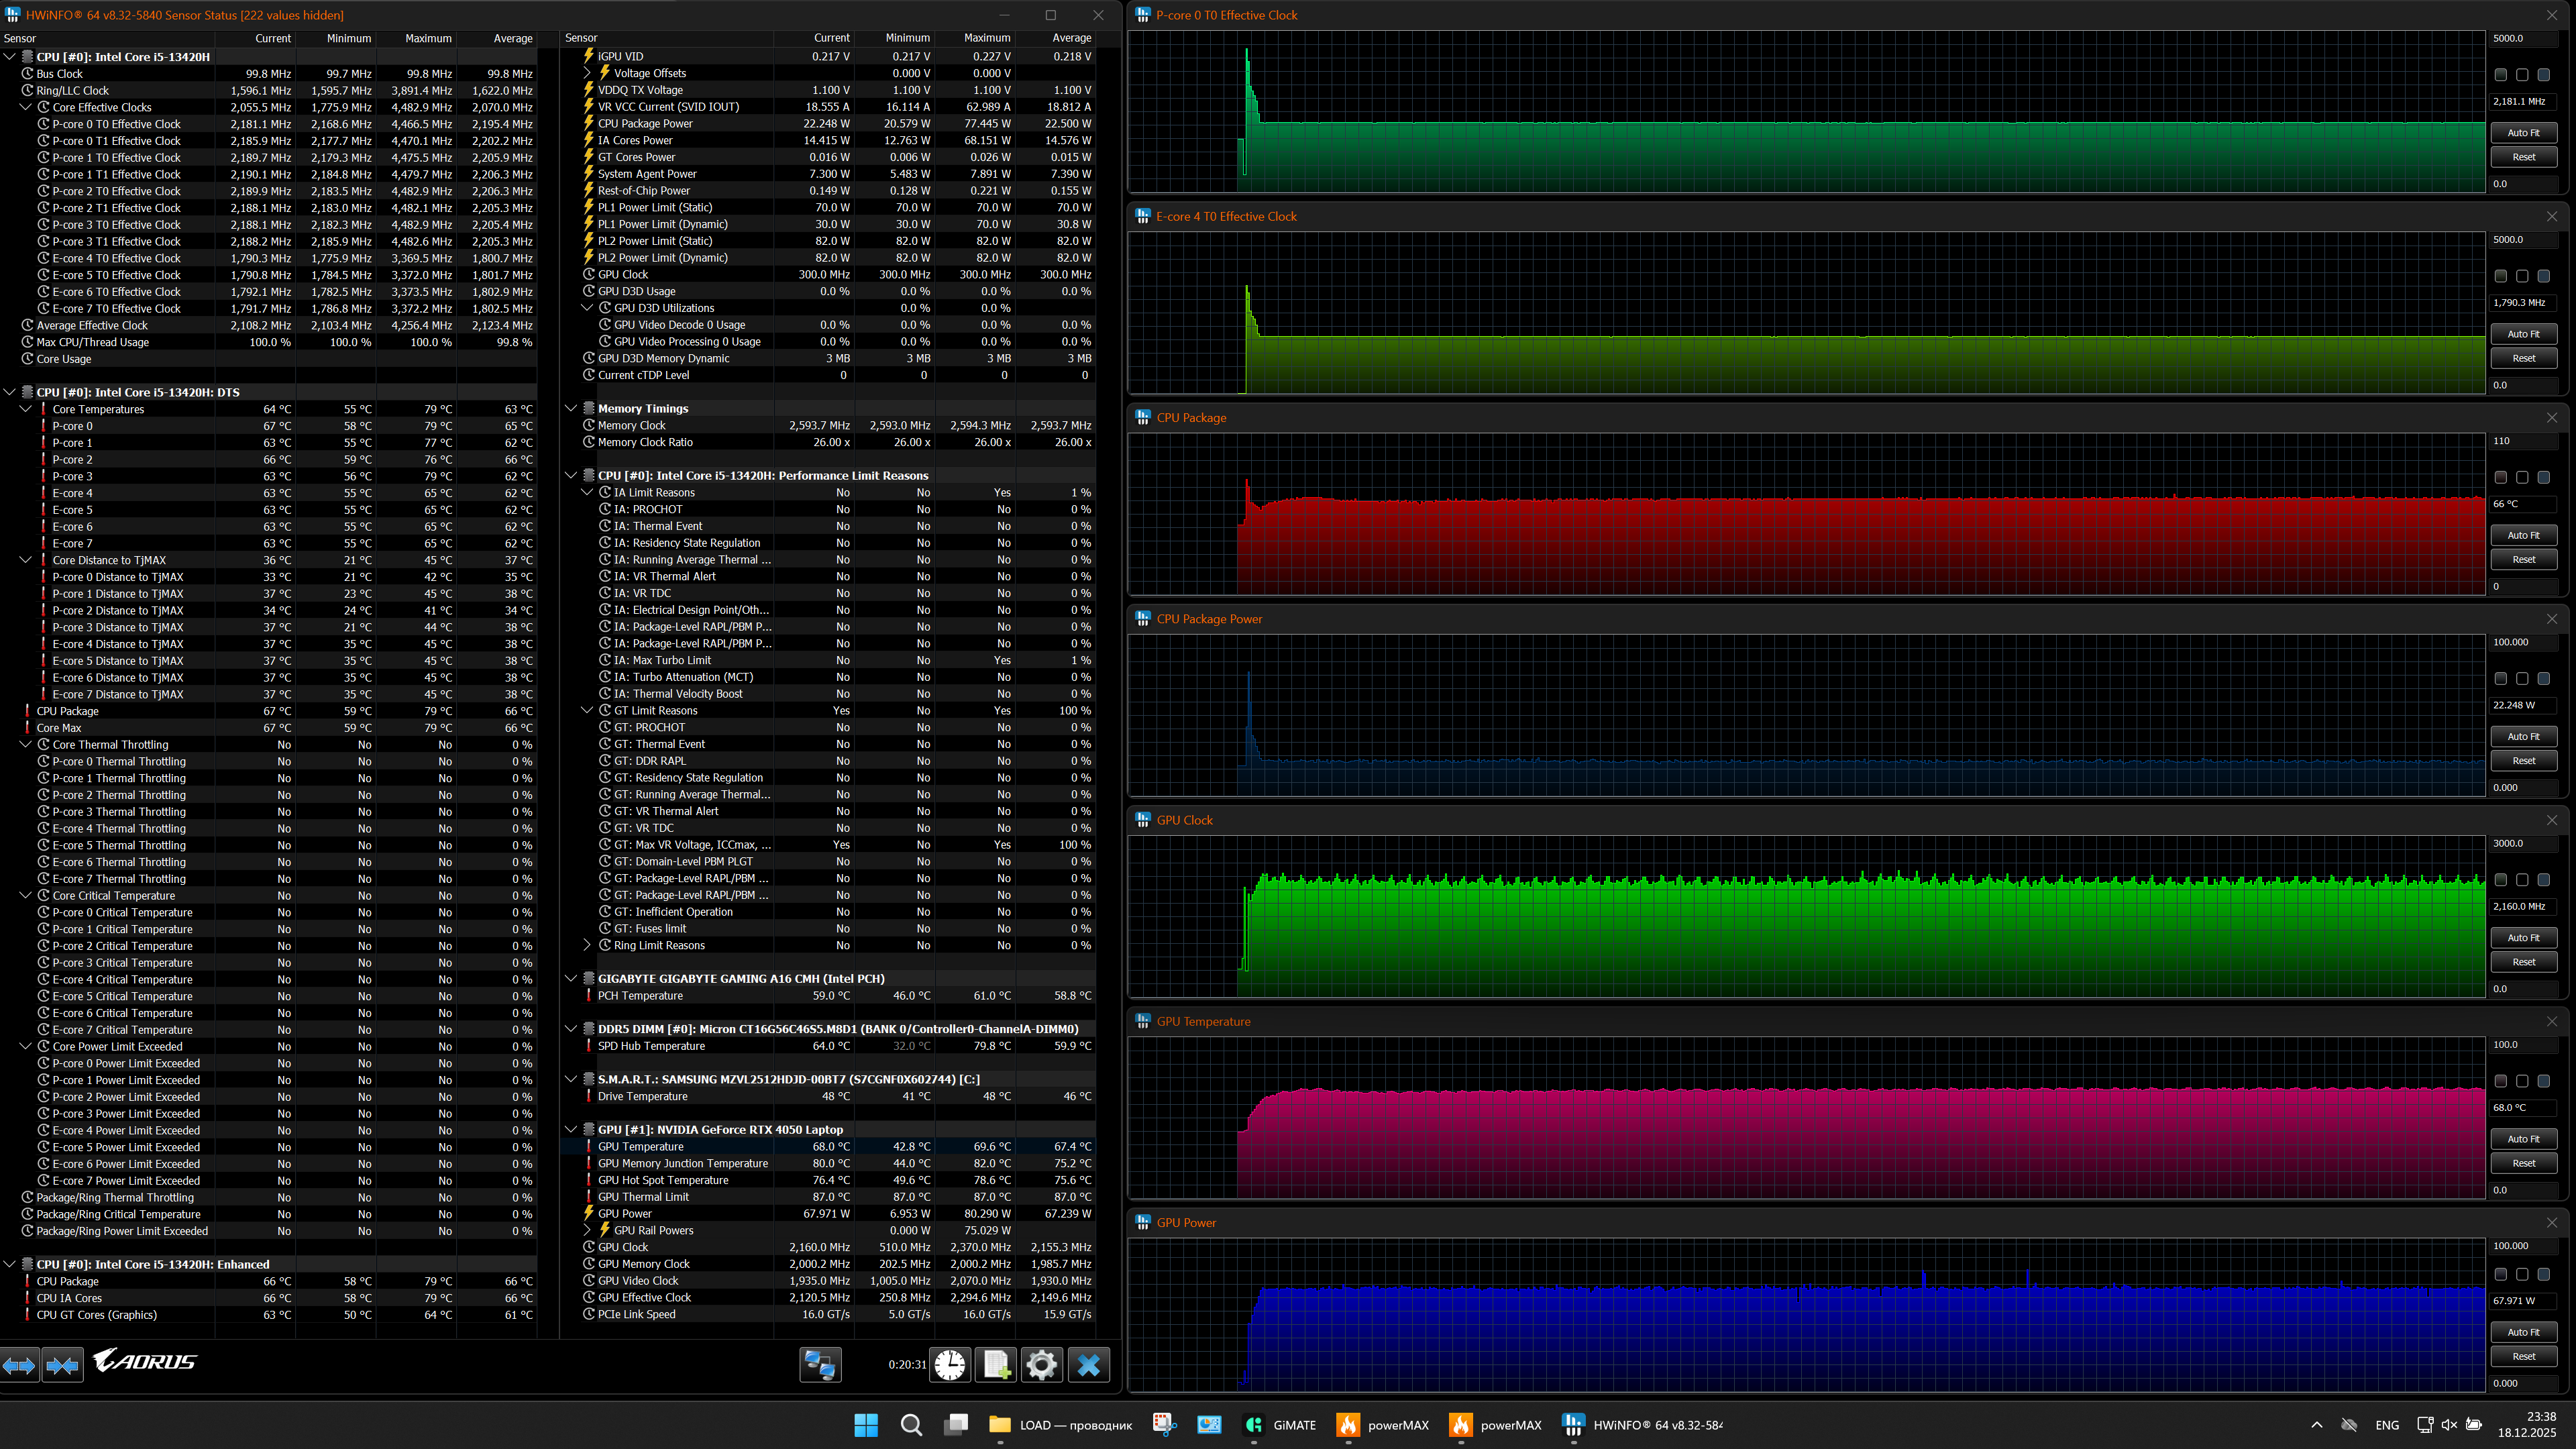
Task: Collapse the Memory Timings section
Action: [571, 408]
